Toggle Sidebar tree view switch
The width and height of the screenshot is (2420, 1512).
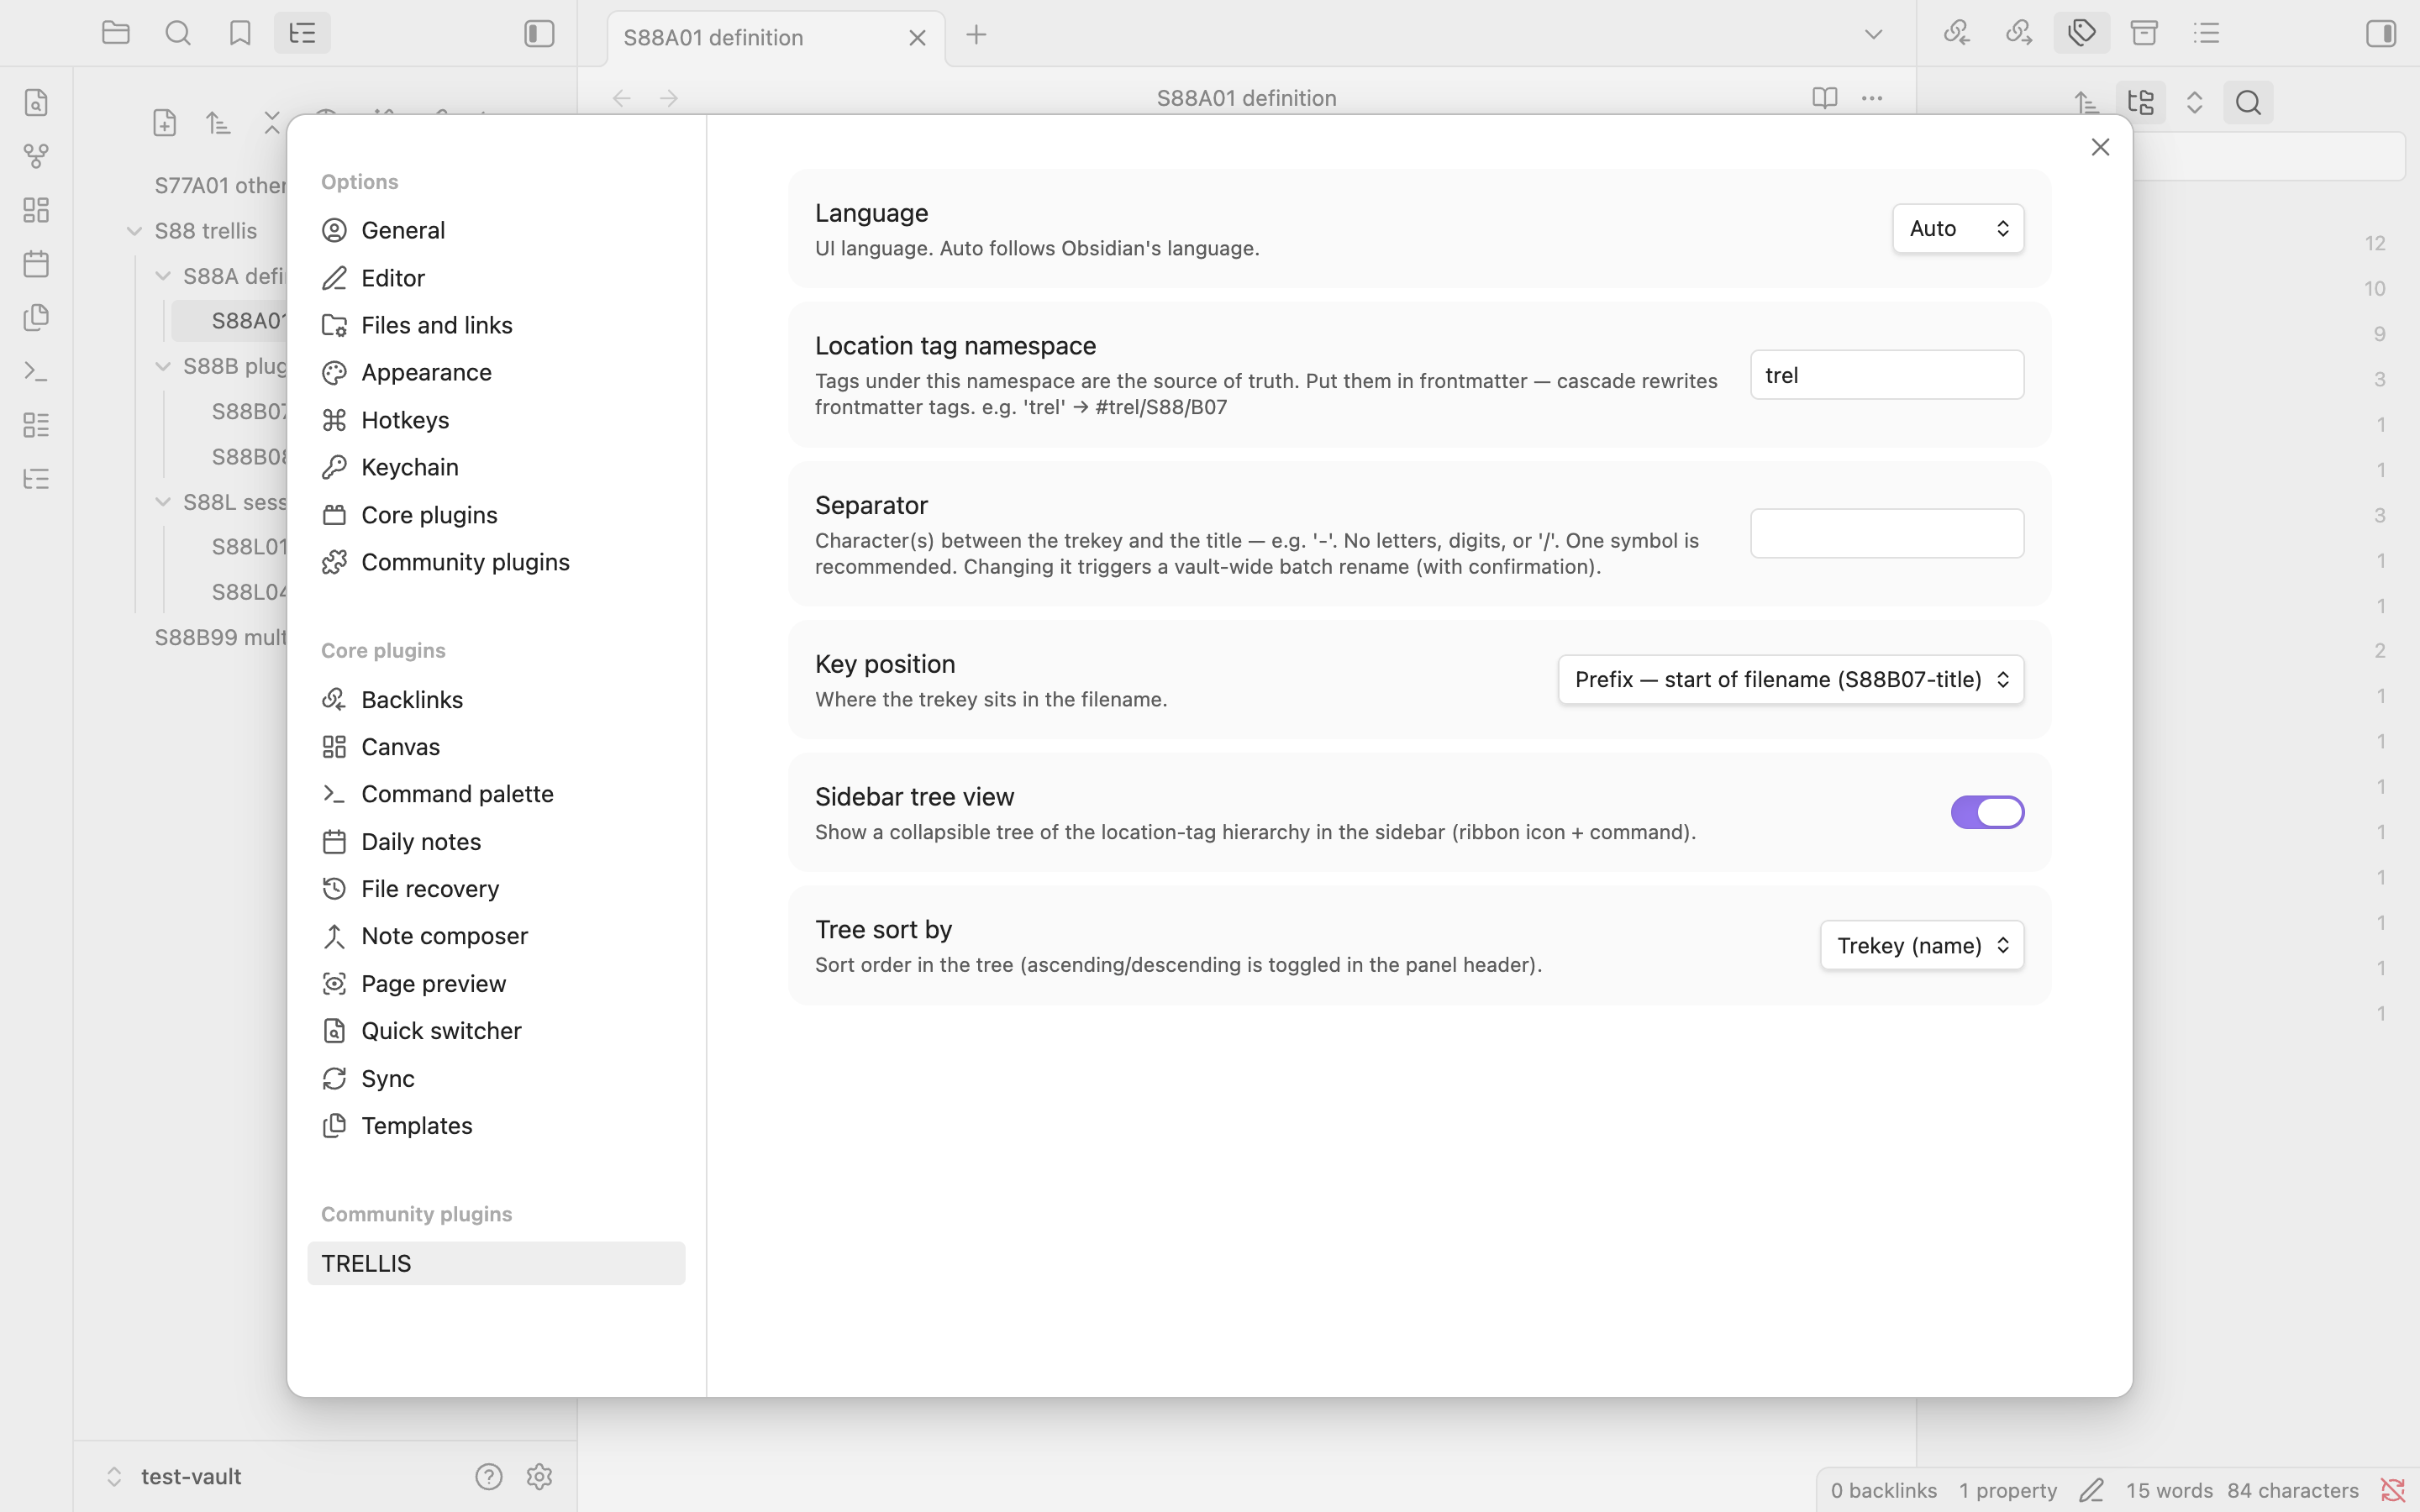pyautogui.click(x=1987, y=812)
